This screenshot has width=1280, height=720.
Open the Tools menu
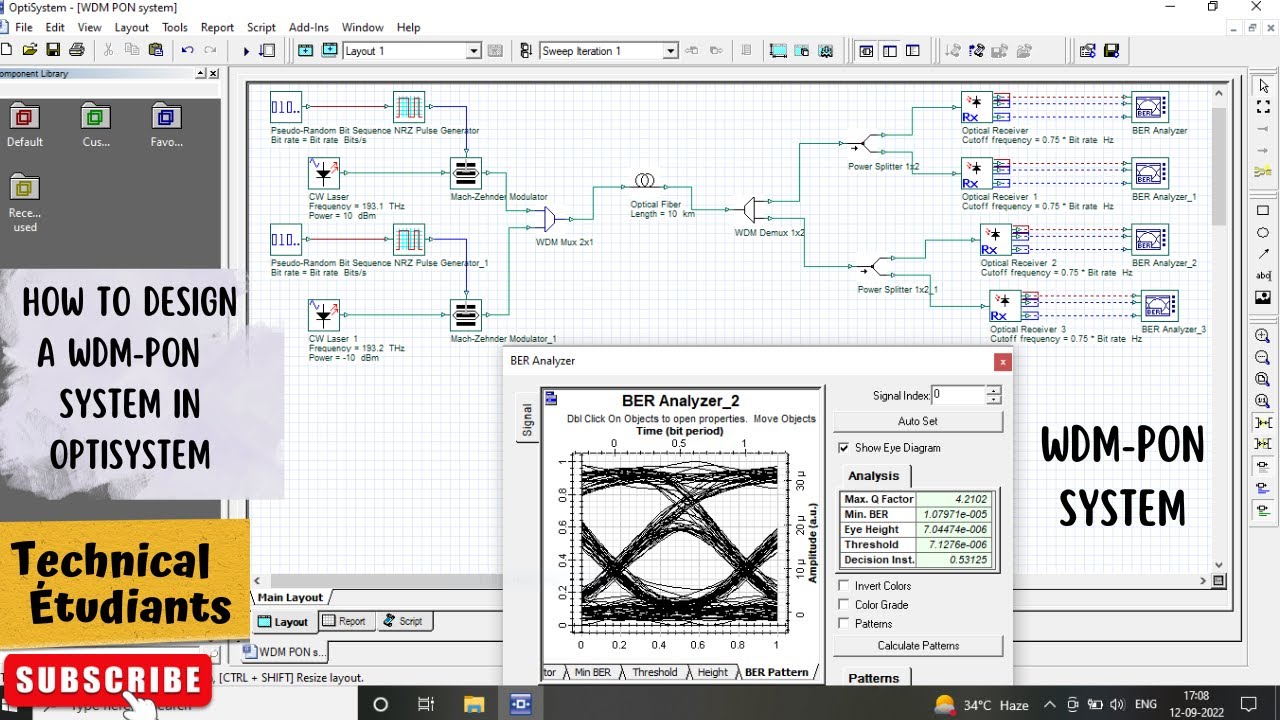pyautogui.click(x=175, y=28)
